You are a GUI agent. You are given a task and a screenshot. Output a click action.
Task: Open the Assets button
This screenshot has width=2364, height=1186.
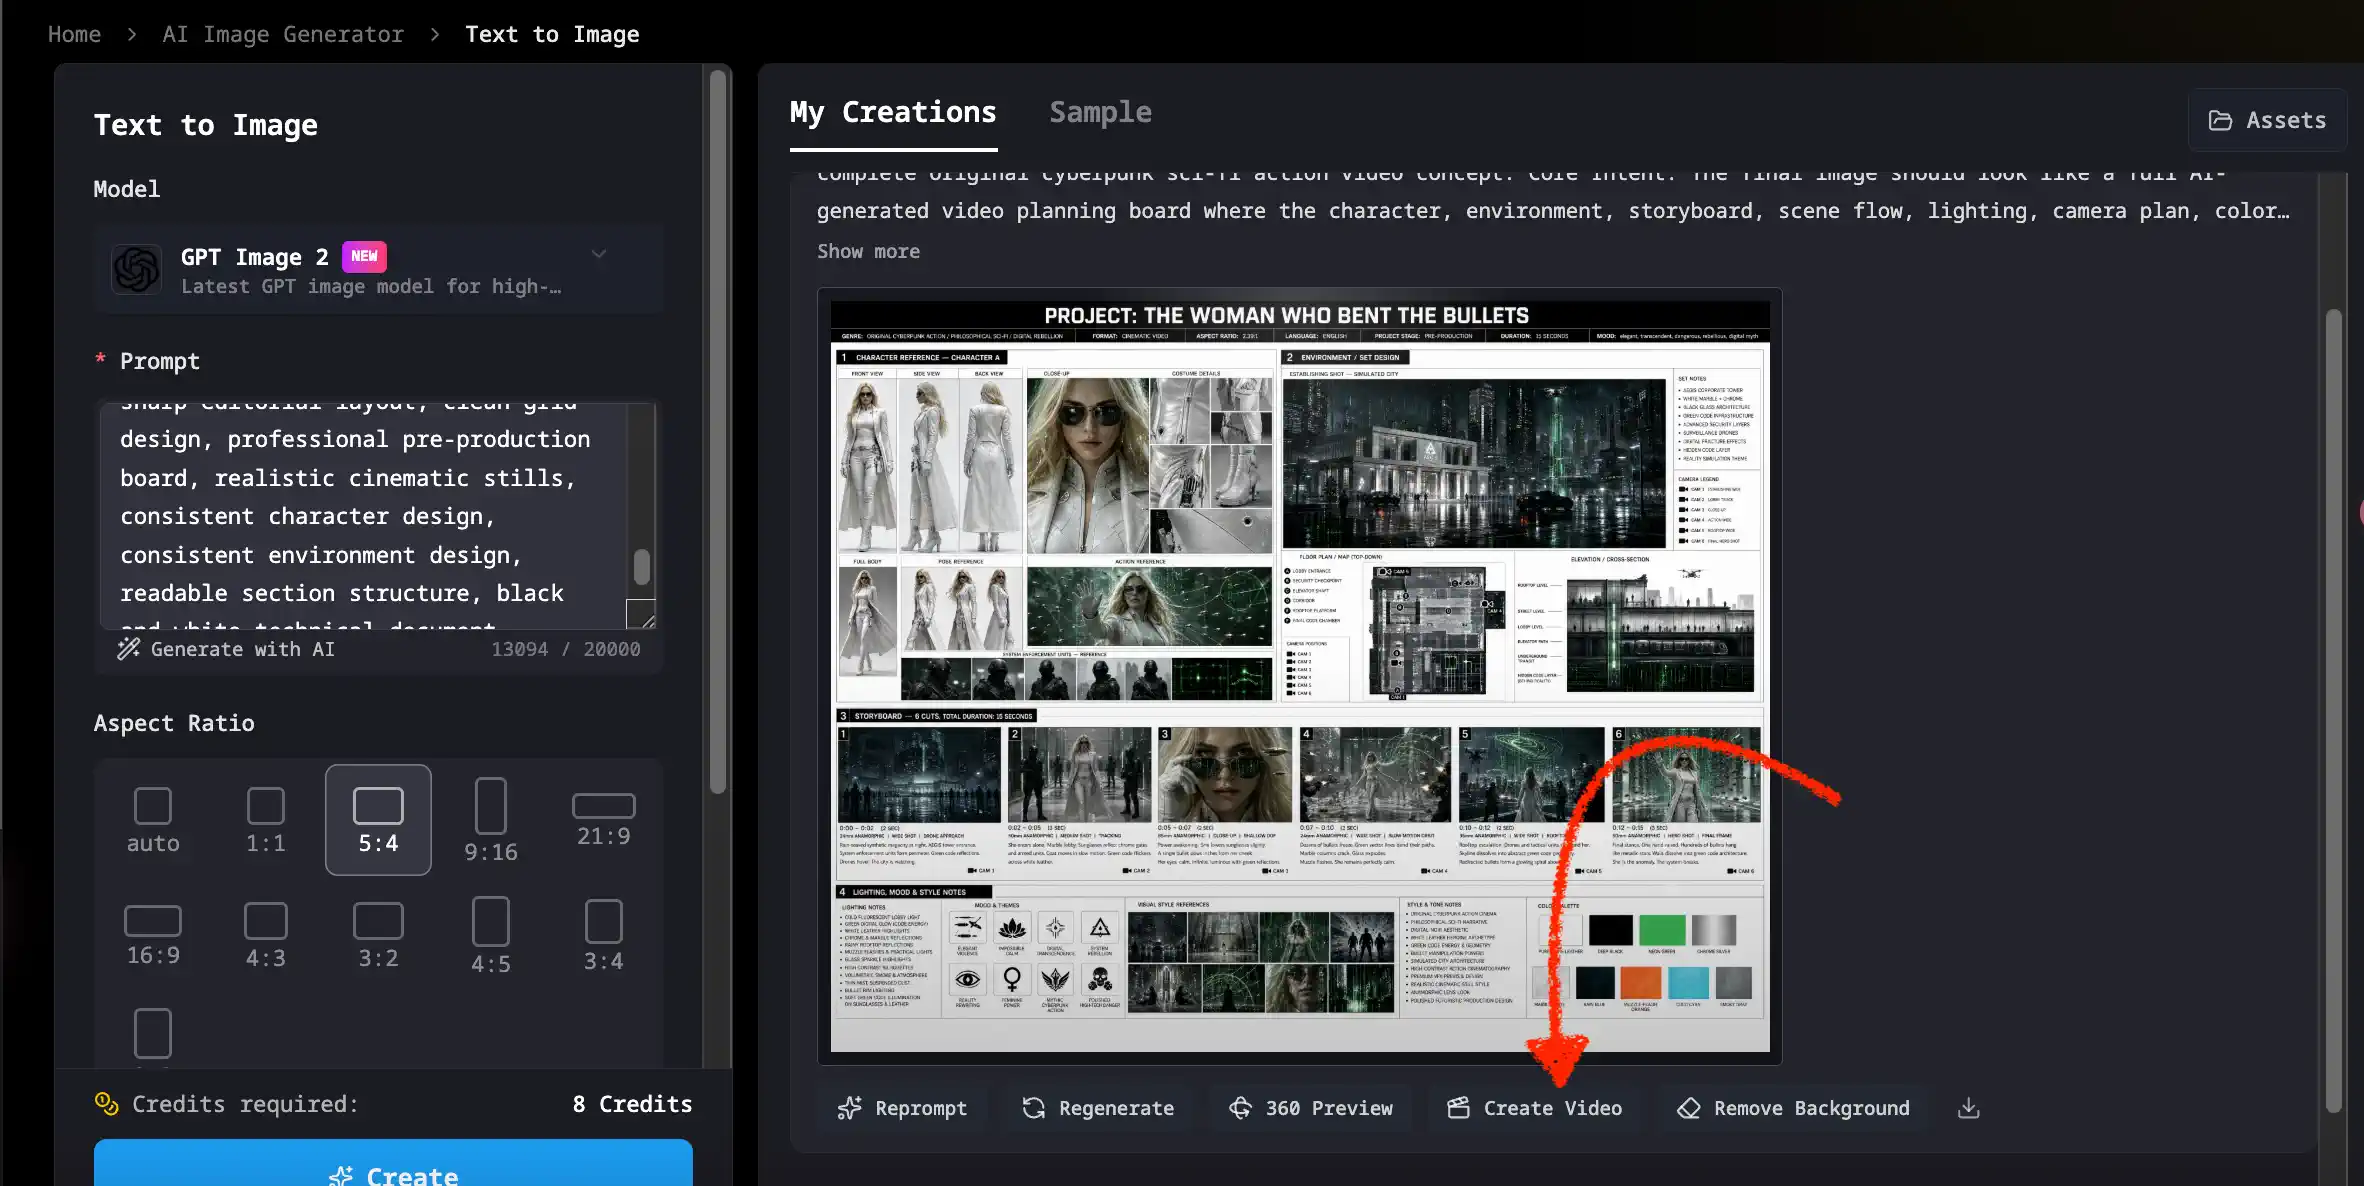point(2266,120)
